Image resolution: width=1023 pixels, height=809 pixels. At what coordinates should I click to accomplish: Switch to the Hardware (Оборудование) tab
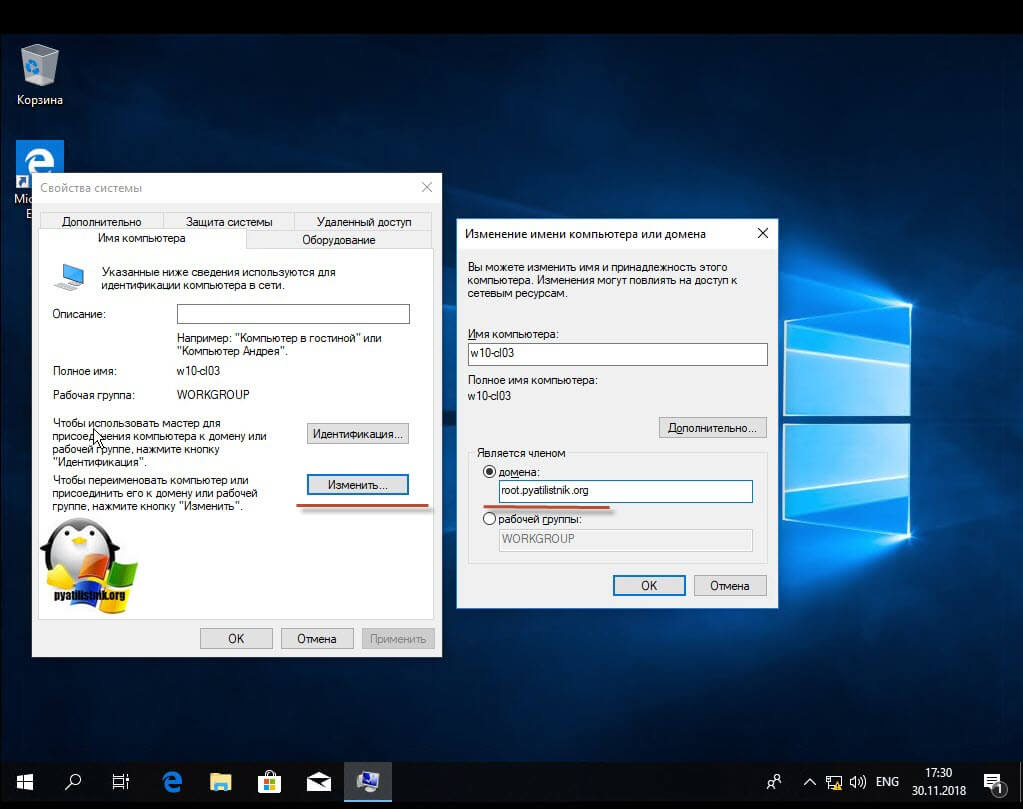pyautogui.click(x=339, y=240)
